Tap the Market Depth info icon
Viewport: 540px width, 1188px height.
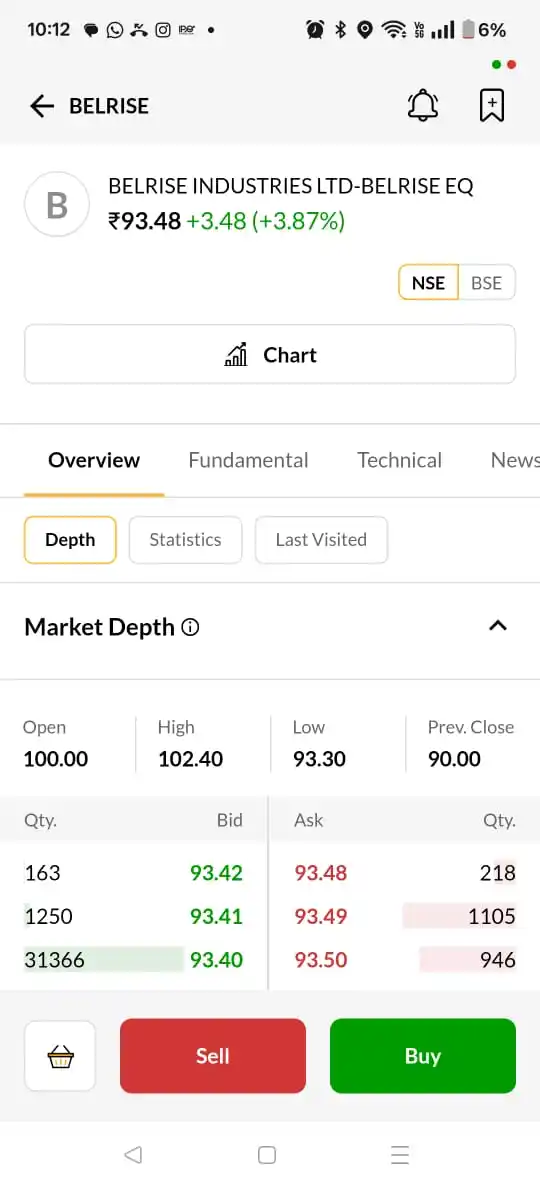(191, 627)
